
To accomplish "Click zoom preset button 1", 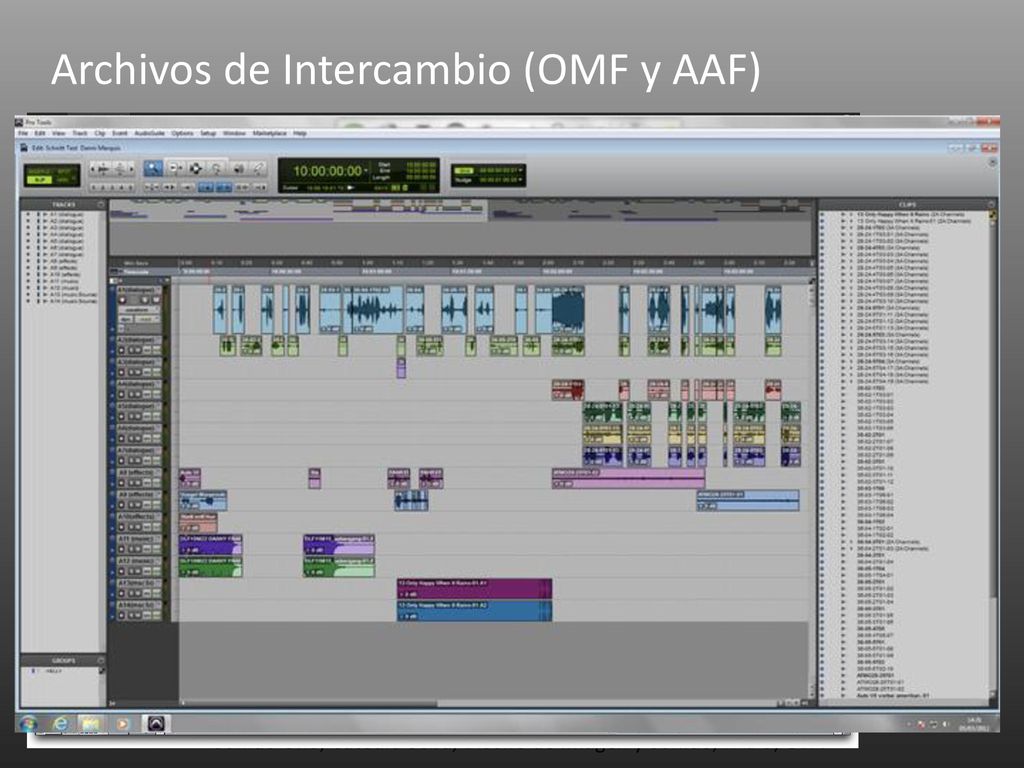I will [95, 187].
